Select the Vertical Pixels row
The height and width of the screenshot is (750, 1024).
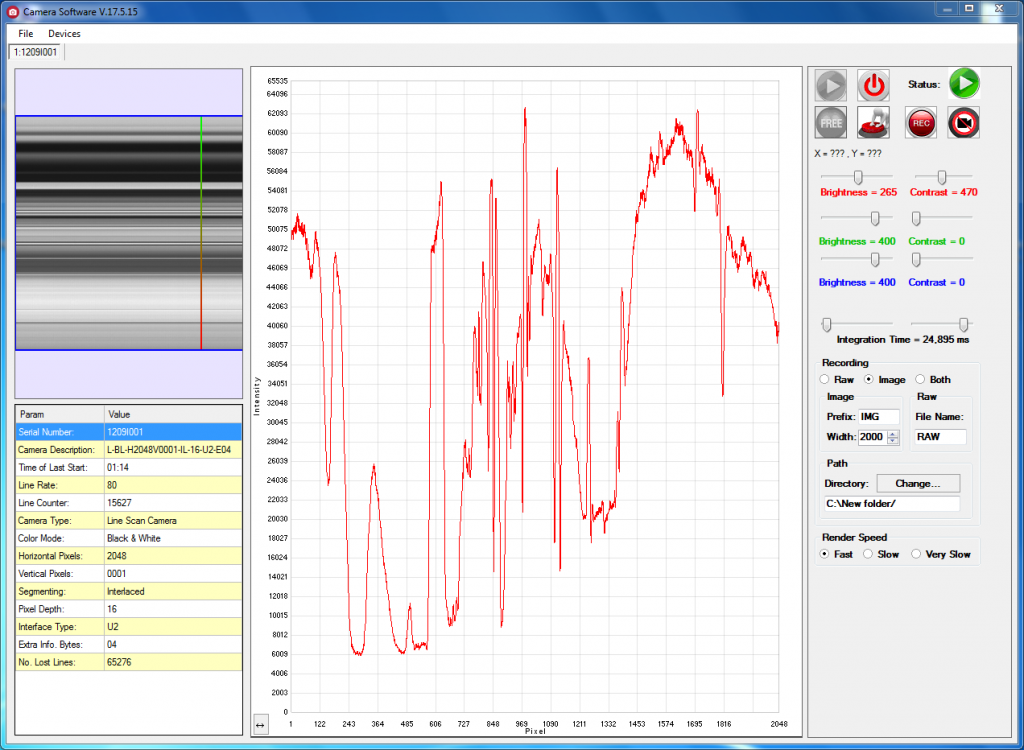(x=129, y=573)
